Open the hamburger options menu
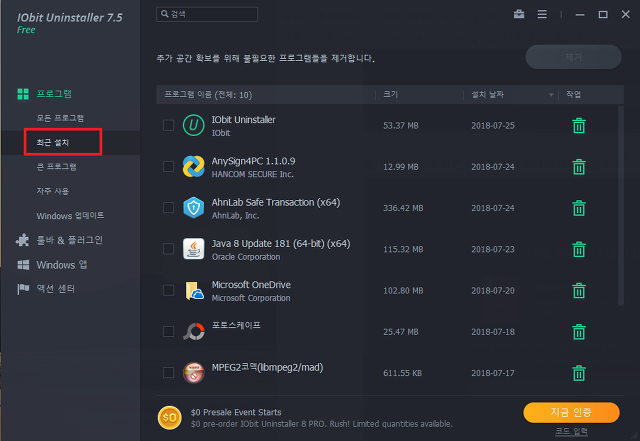The image size is (640, 441). [542, 14]
